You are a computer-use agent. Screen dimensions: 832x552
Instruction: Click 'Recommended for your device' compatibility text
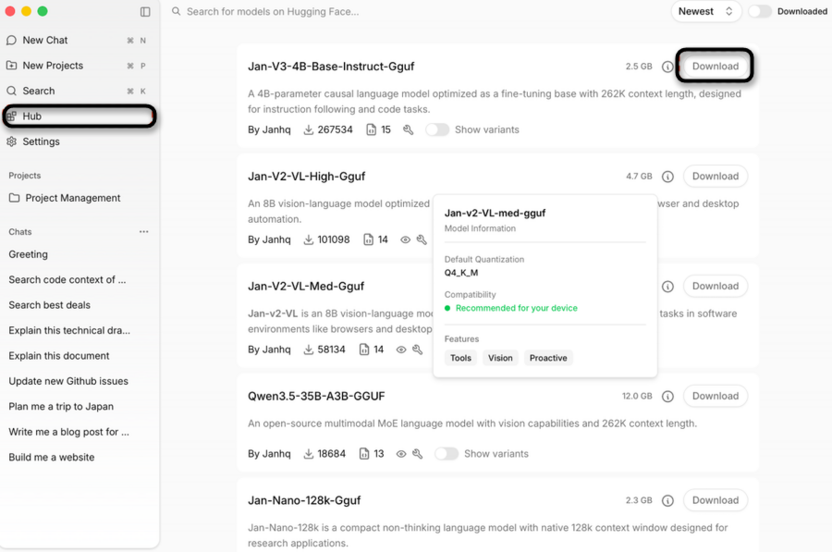click(x=516, y=308)
